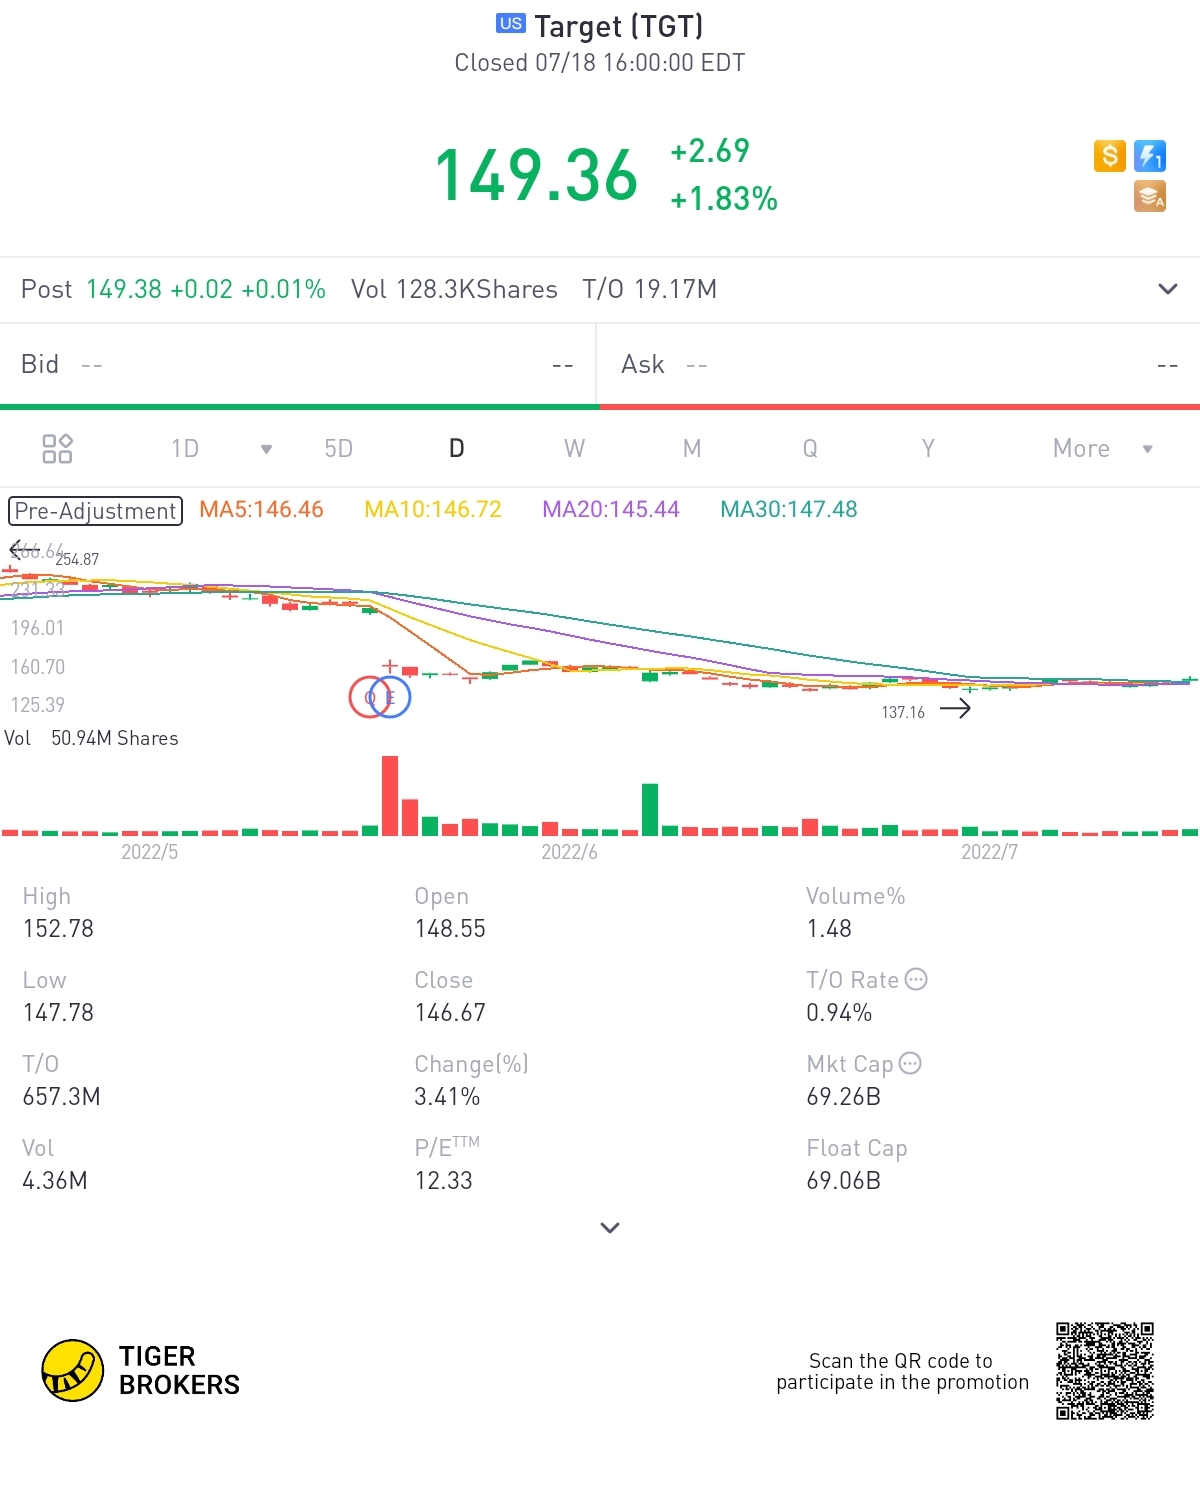Tap the MA20:145.44 indicator label
Image resolution: width=1200 pixels, height=1486 pixels.
pyautogui.click(x=611, y=509)
